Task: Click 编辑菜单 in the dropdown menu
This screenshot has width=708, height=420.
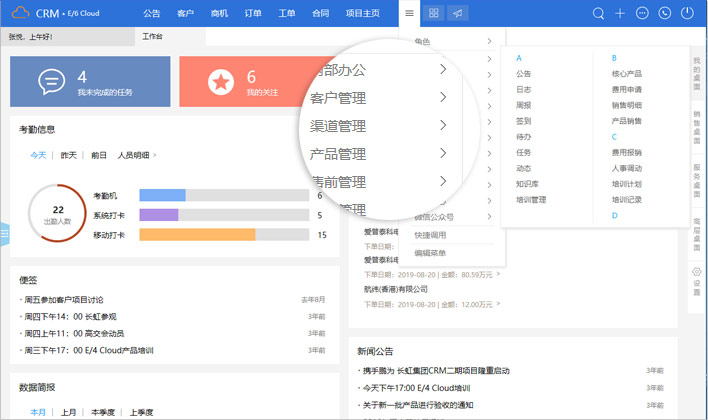Action: point(431,253)
